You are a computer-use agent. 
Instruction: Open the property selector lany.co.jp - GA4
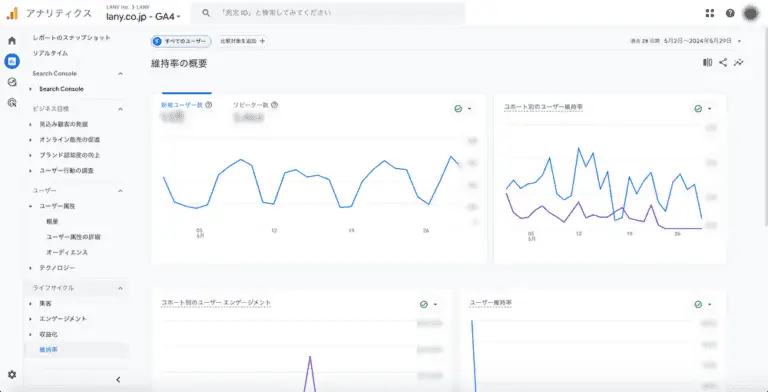click(x=144, y=16)
